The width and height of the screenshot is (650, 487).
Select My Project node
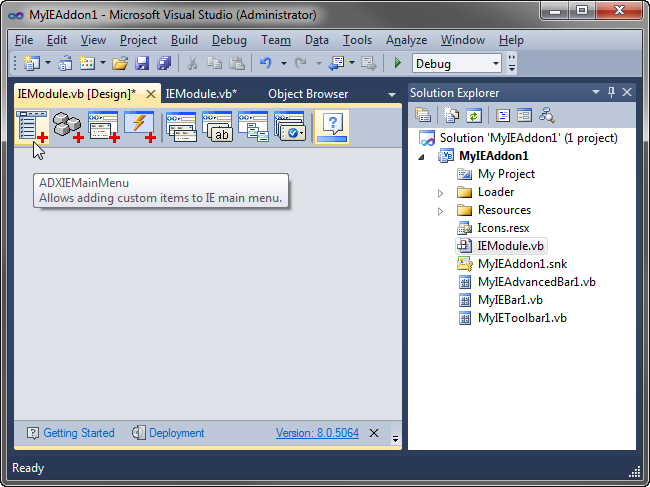coord(506,174)
